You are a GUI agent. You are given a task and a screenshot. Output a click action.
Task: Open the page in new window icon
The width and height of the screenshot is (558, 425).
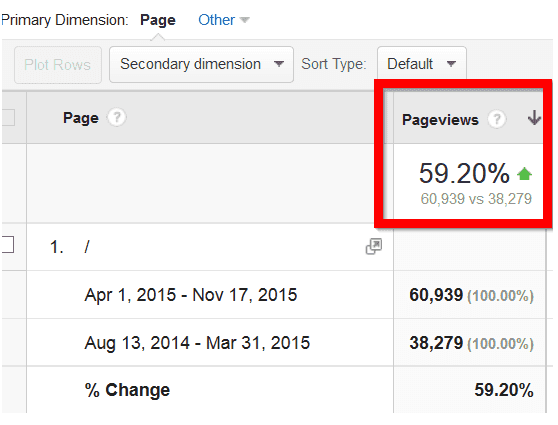(x=374, y=246)
